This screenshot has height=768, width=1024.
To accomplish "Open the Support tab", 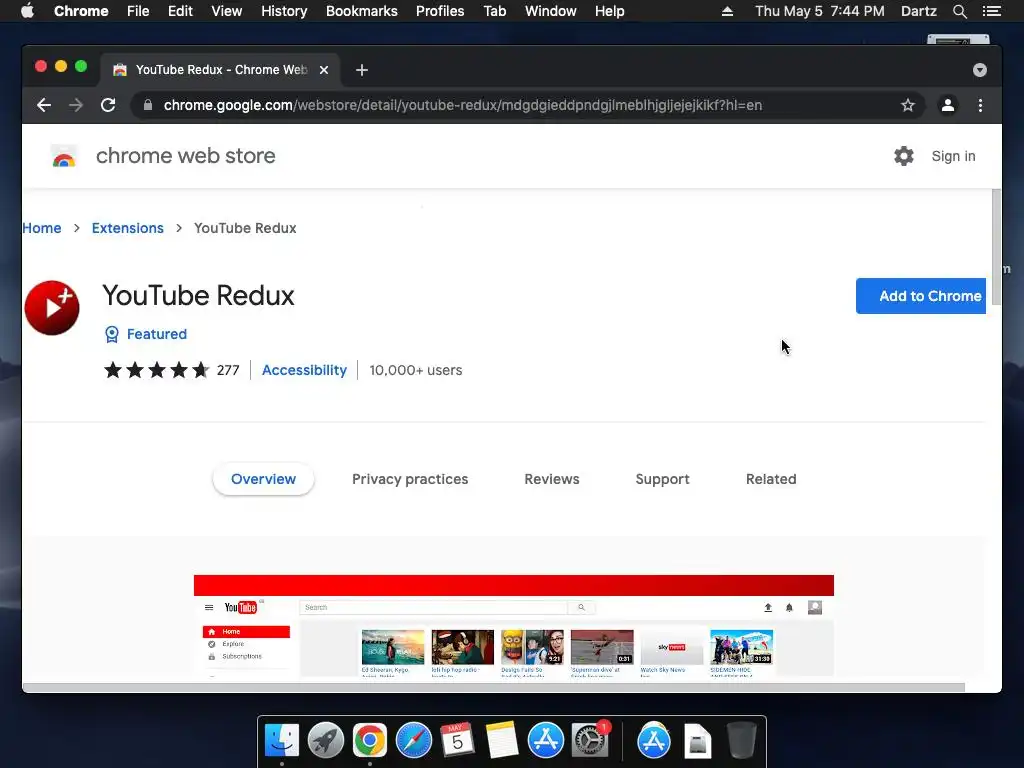I will click(662, 479).
